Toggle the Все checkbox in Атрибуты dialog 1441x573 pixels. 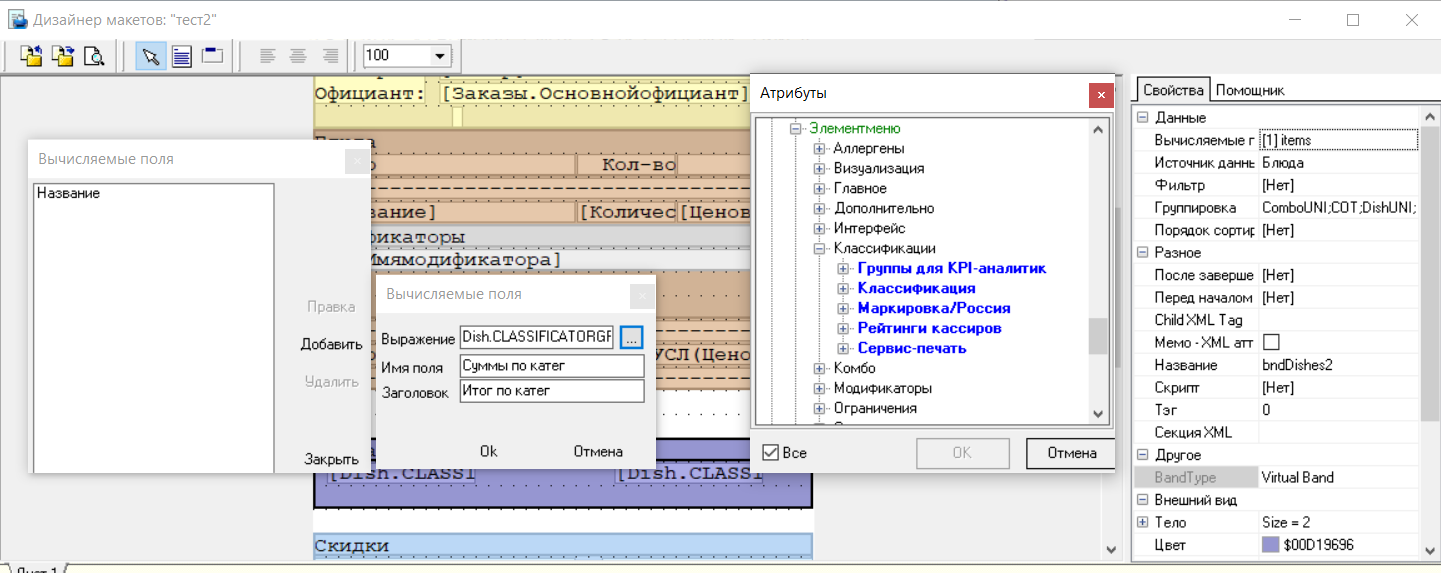[770, 453]
